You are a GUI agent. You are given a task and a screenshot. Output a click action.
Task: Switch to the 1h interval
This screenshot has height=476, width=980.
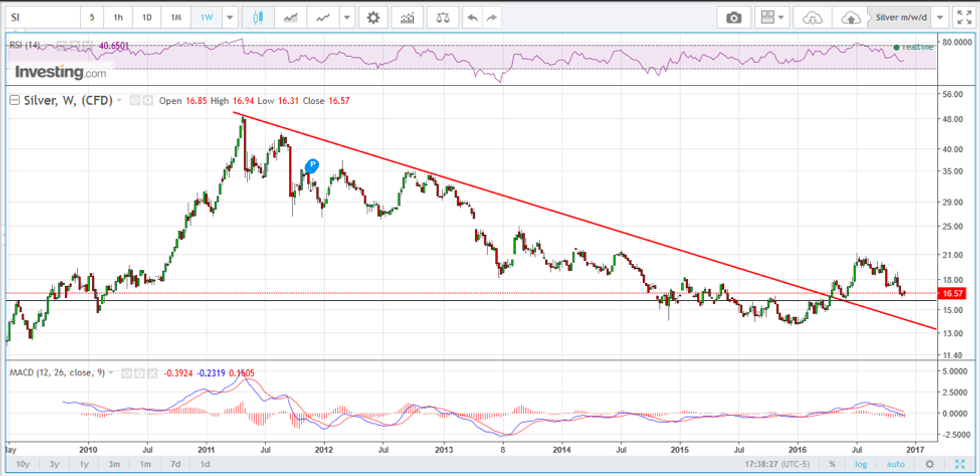pyautogui.click(x=119, y=17)
